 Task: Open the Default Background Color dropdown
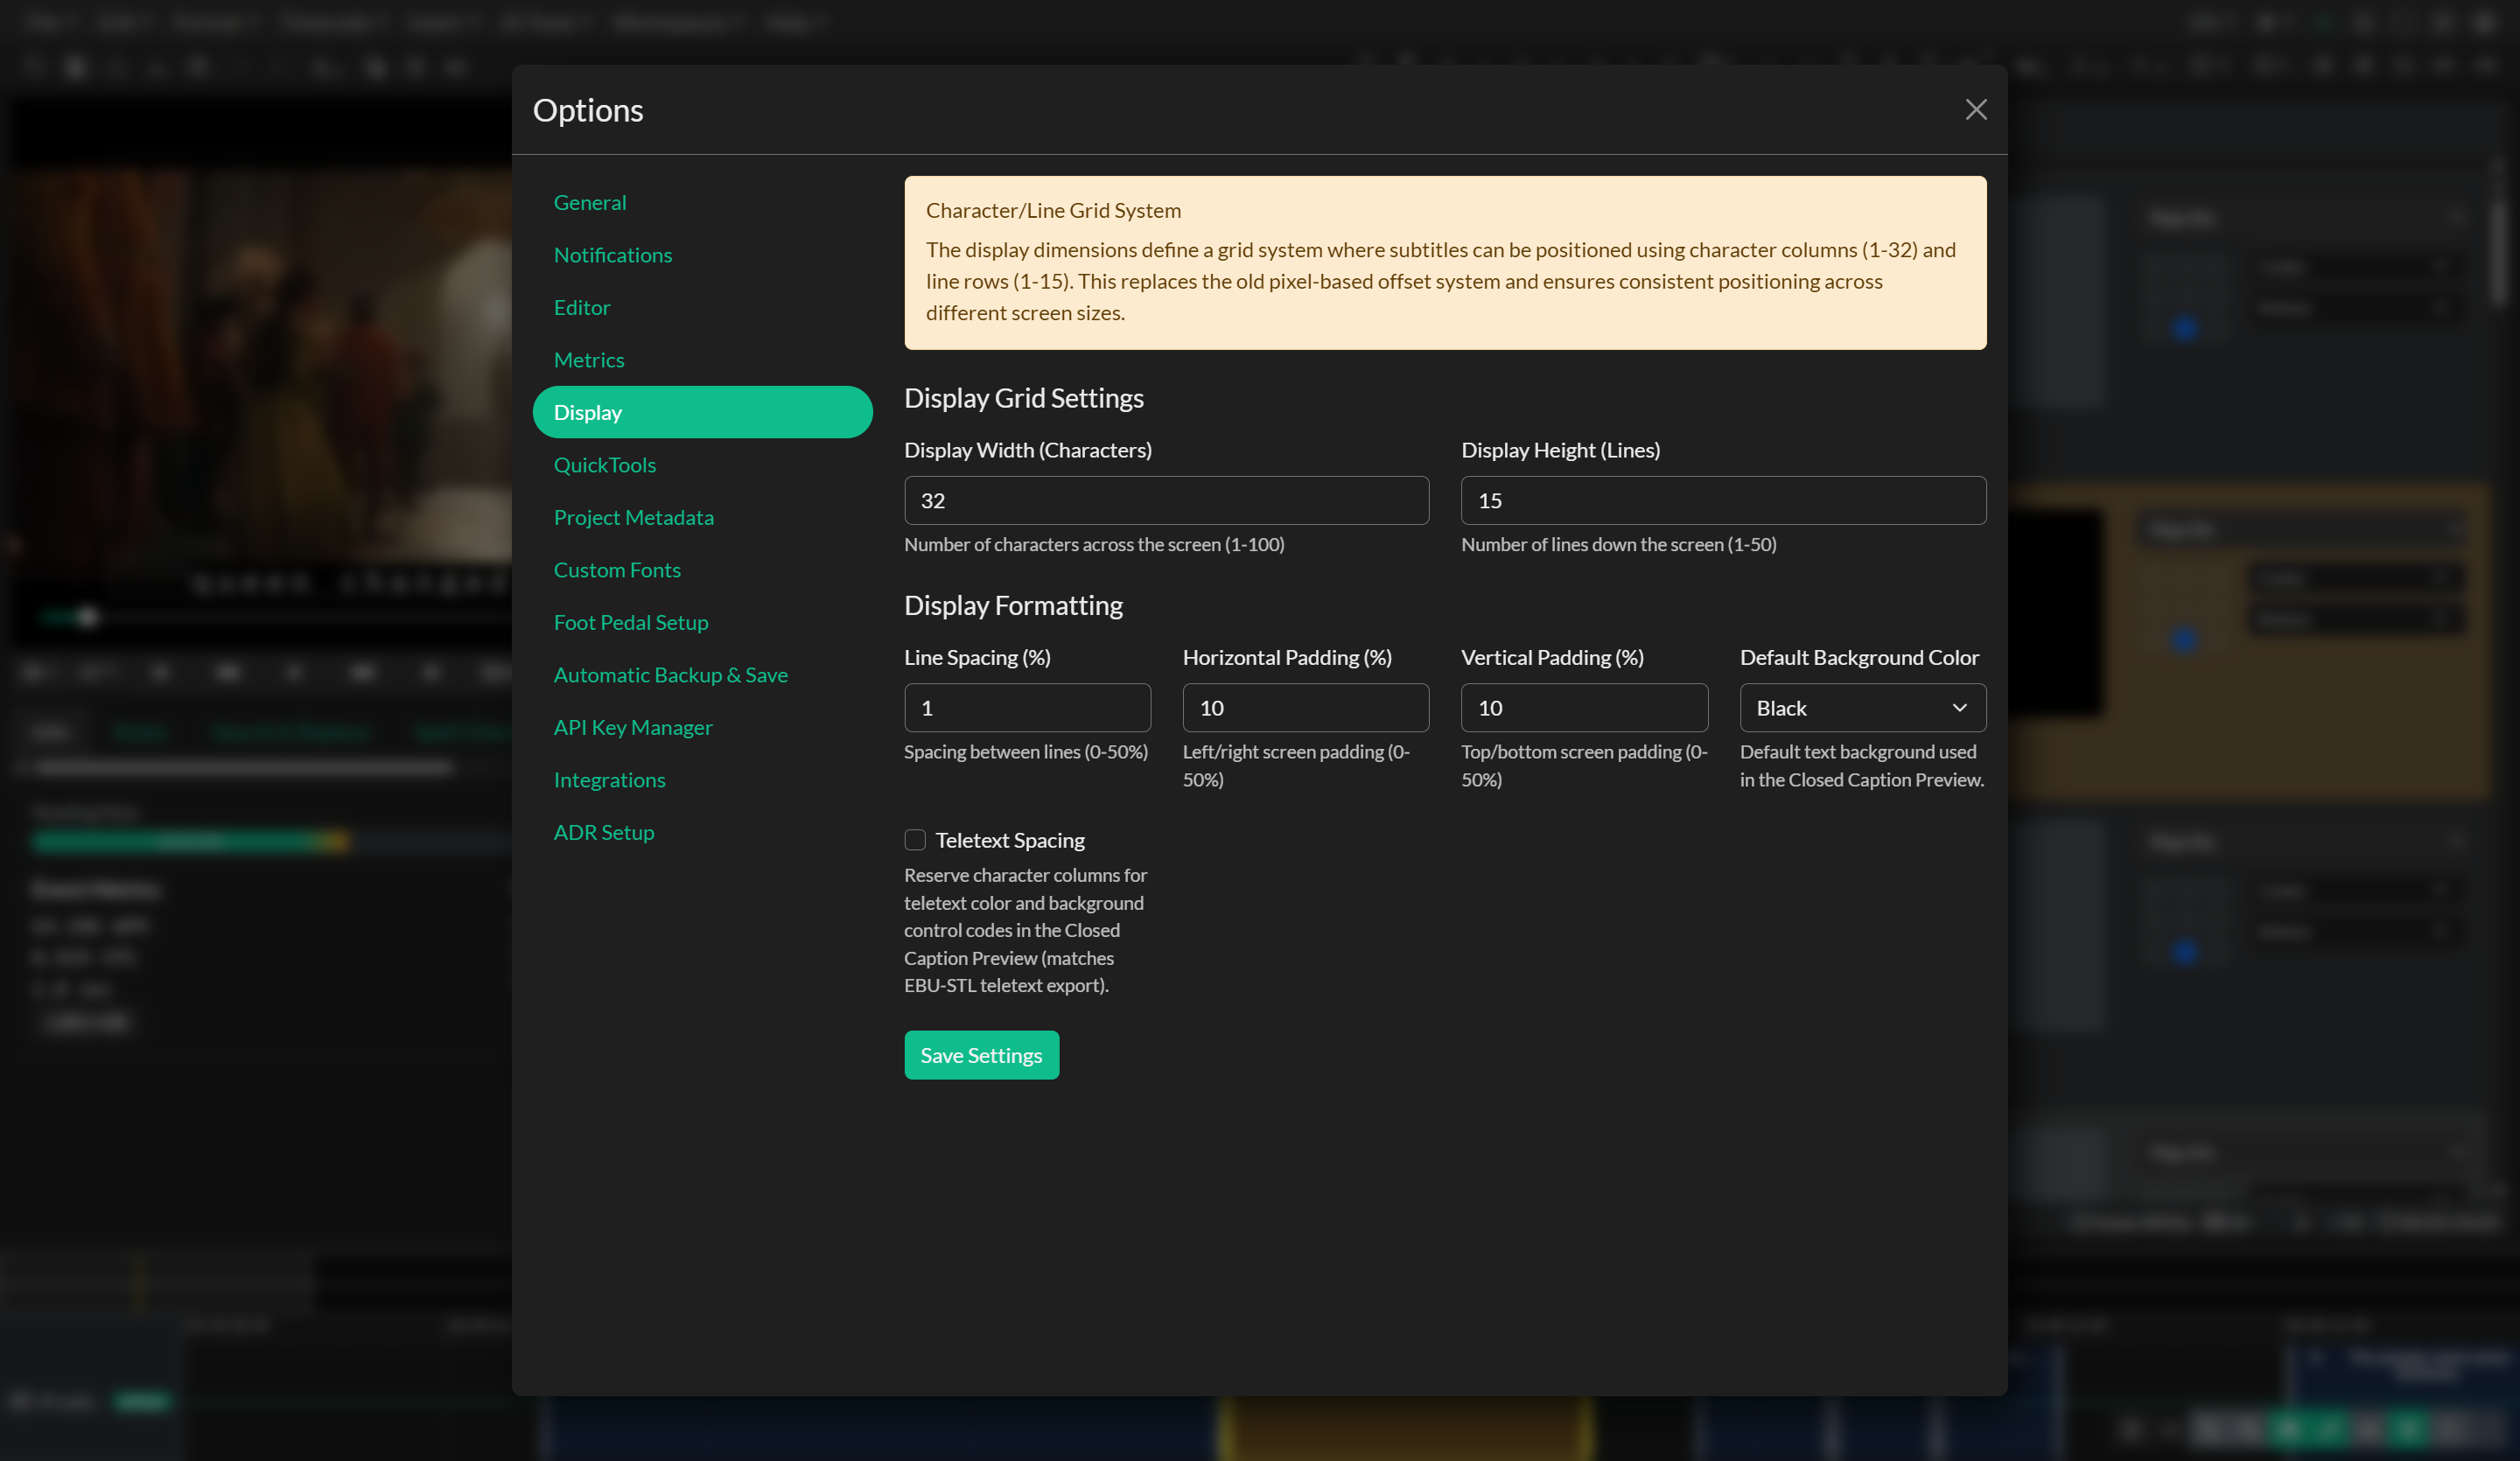1862,707
